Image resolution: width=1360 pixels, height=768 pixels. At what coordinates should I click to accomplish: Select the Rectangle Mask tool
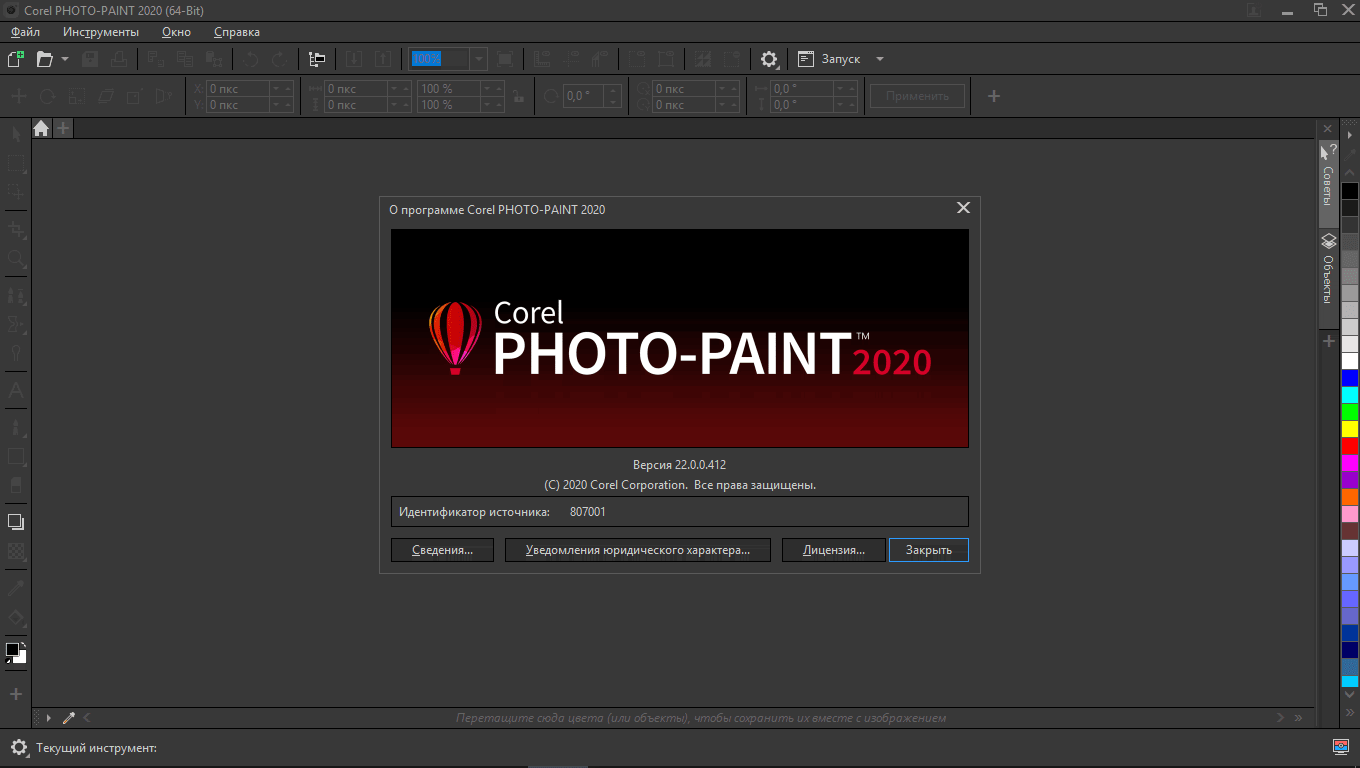pos(16,162)
